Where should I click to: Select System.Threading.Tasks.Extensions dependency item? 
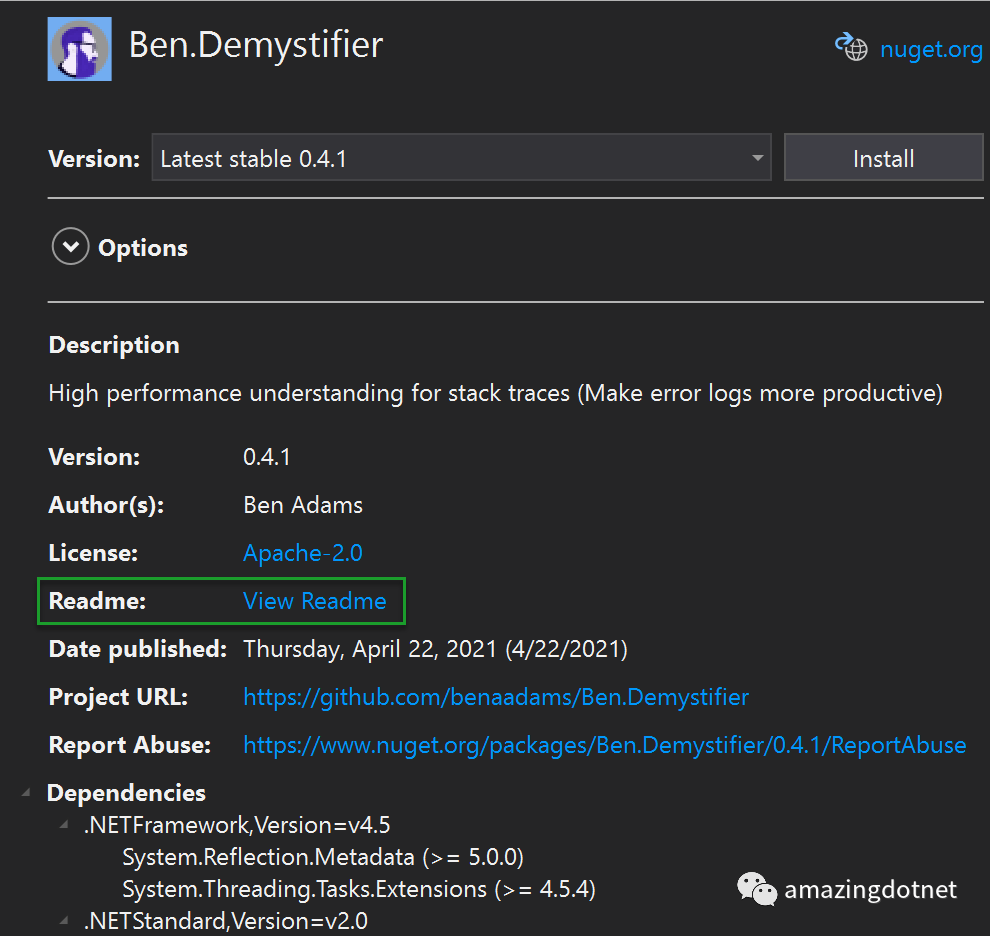tap(359, 889)
